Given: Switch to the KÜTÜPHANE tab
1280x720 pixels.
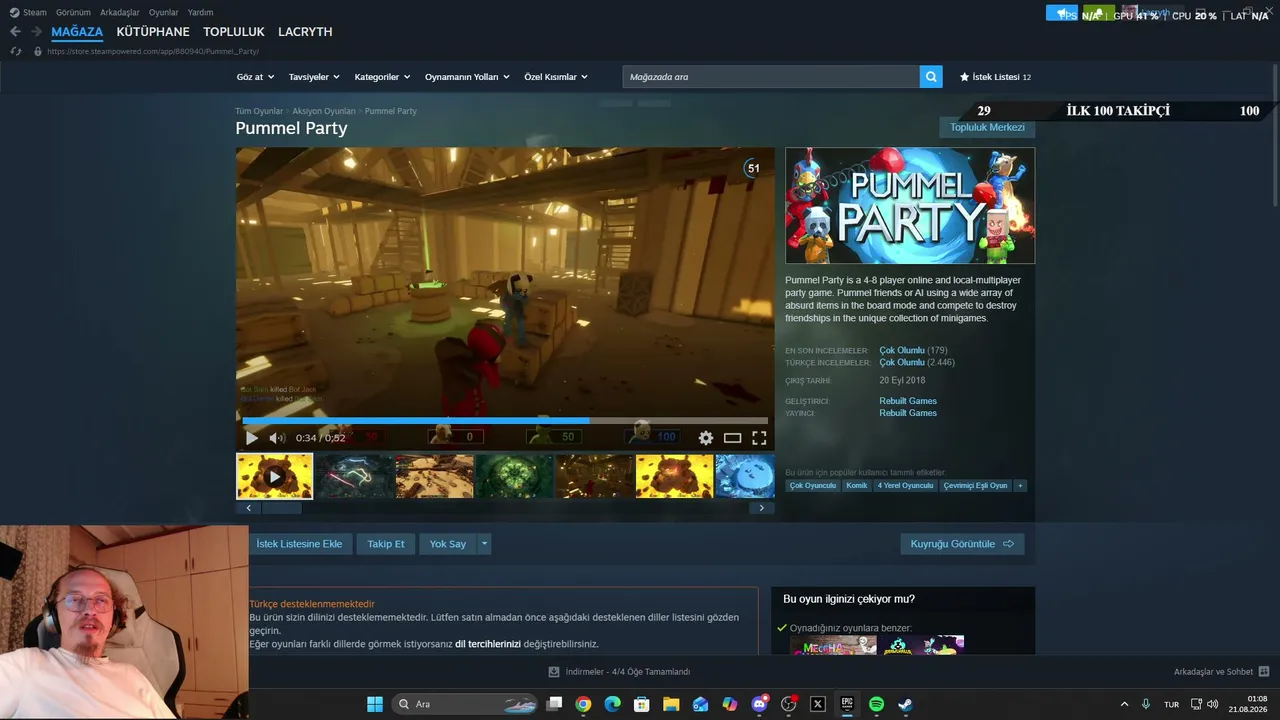Looking at the screenshot, I should 153,32.
